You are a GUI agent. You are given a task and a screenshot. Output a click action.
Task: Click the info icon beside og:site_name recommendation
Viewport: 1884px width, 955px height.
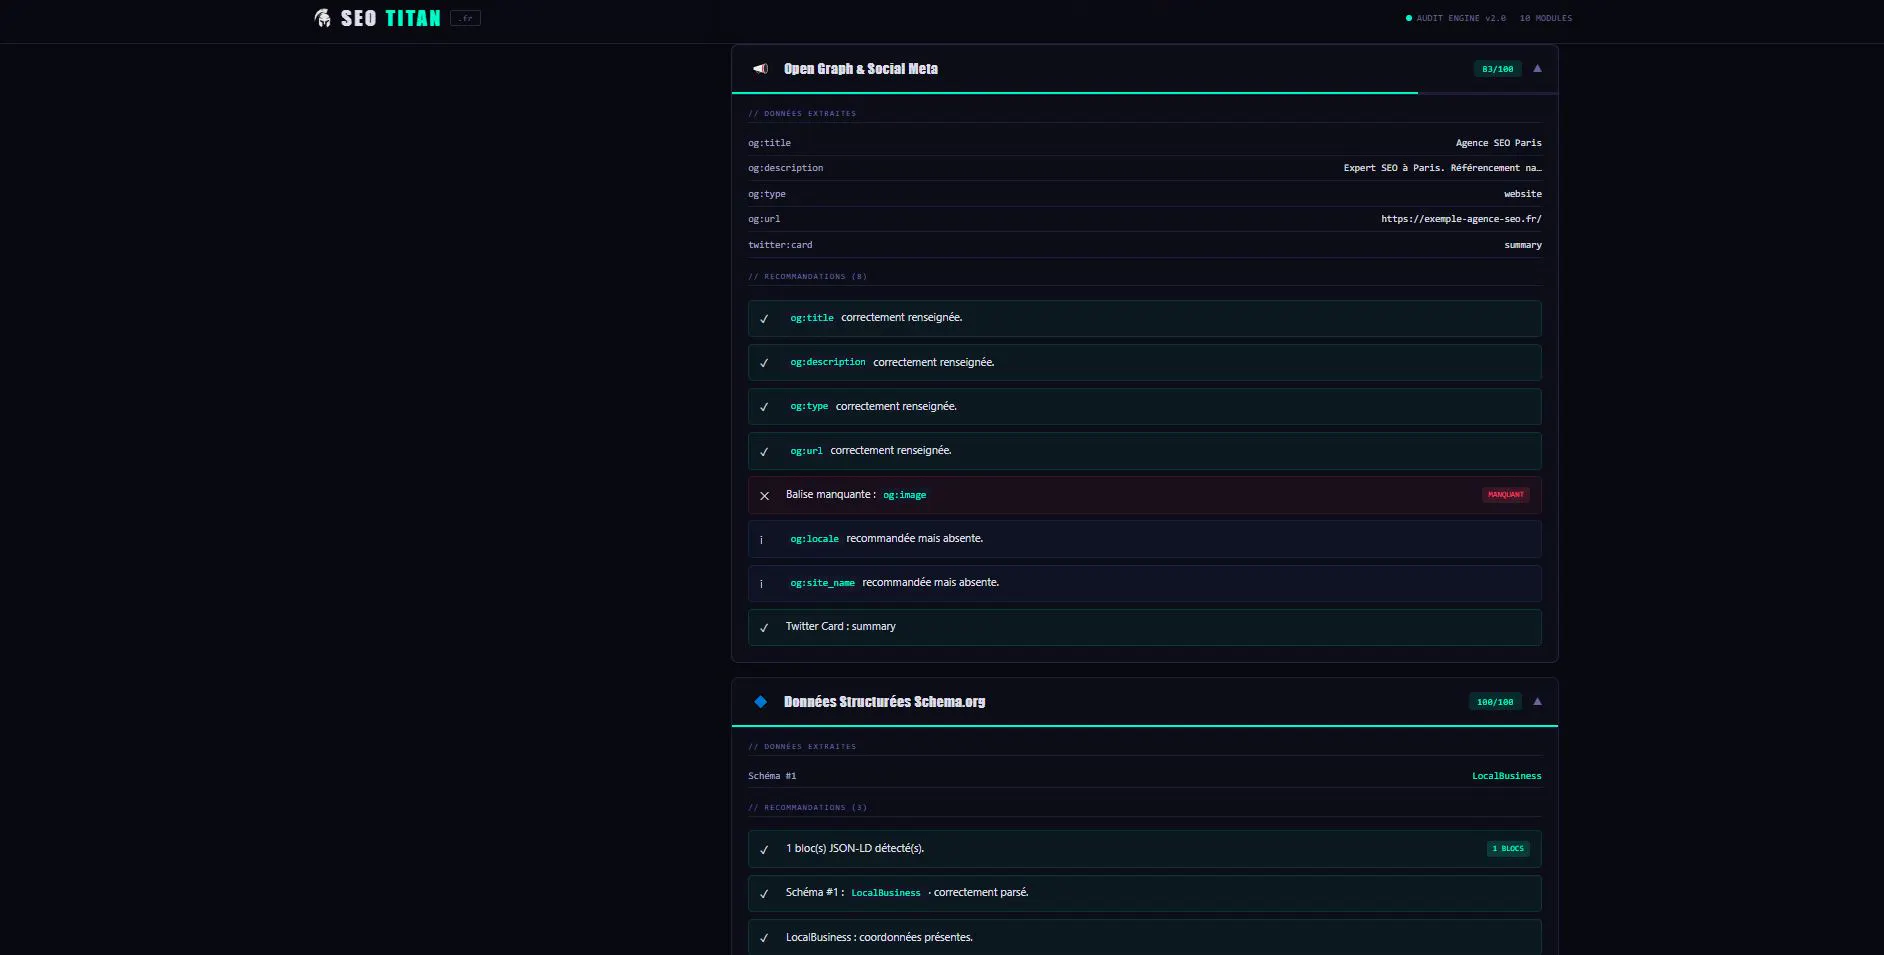[x=761, y=584]
